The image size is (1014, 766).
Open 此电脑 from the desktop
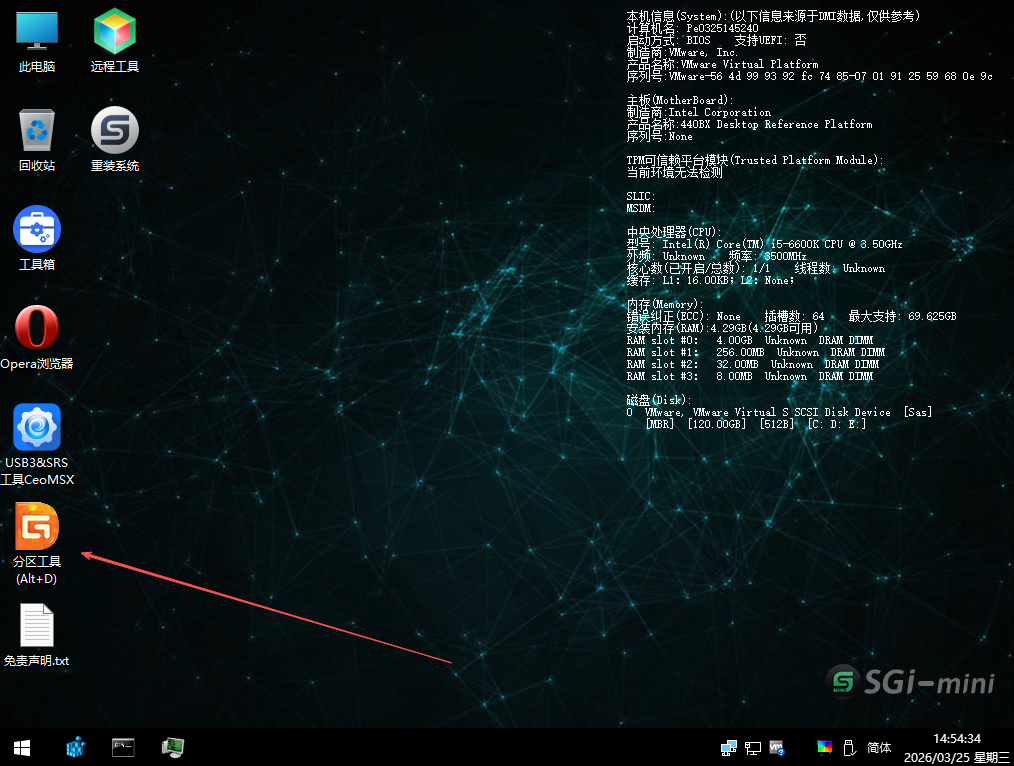tap(36, 40)
